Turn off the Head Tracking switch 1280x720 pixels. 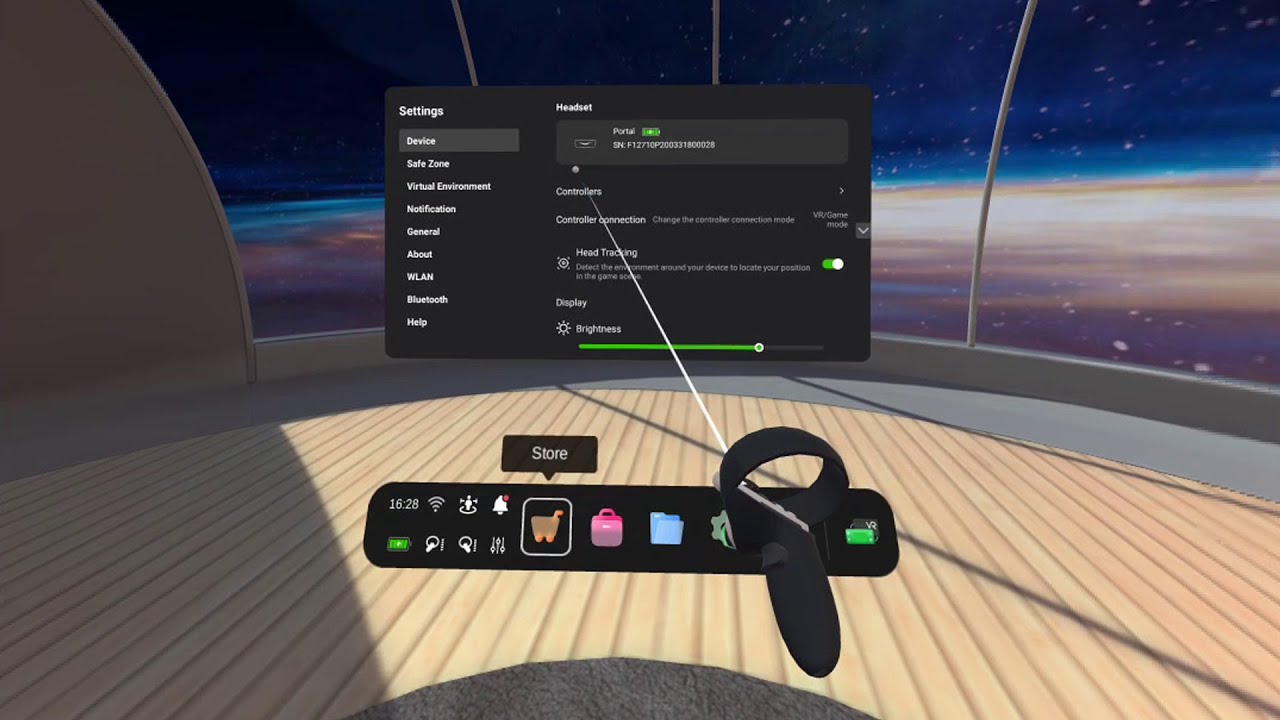pyautogui.click(x=832, y=264)
